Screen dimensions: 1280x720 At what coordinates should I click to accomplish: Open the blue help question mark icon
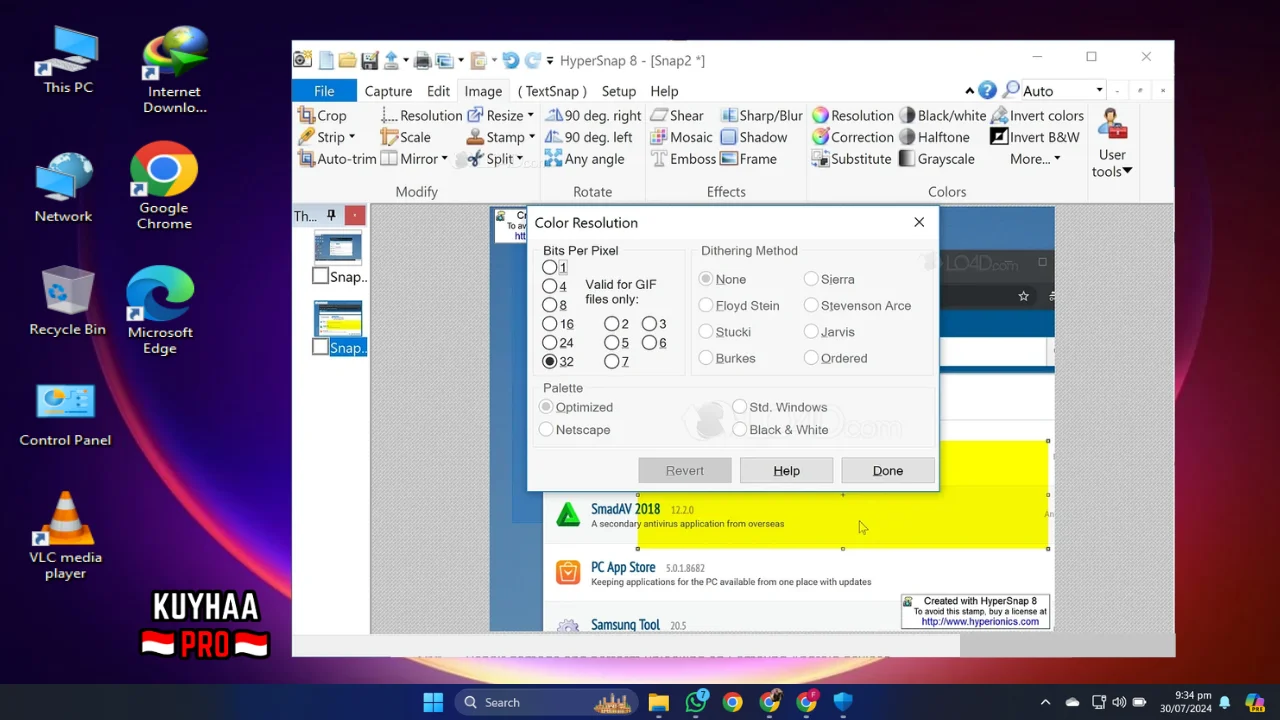coord(987,90)
